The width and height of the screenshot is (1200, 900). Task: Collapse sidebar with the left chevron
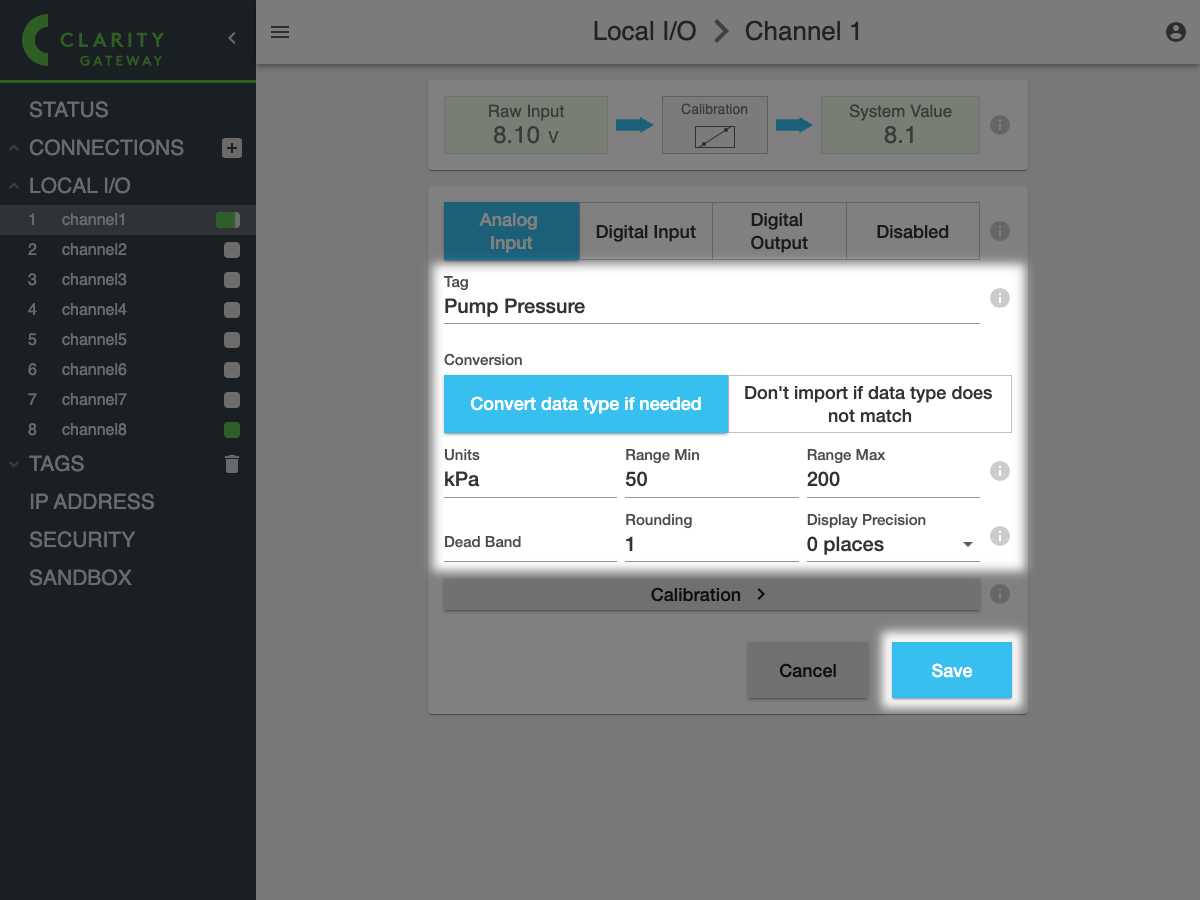tap(232, 38)
